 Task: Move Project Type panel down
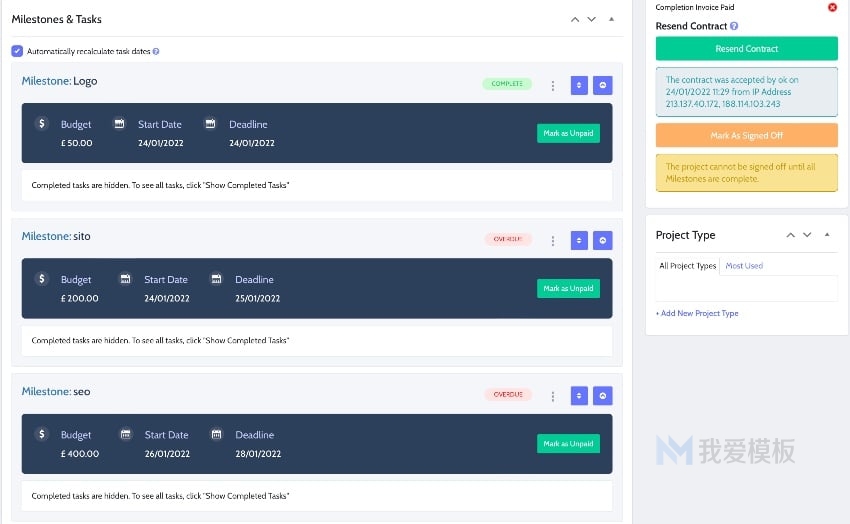(x=807, y=235)
